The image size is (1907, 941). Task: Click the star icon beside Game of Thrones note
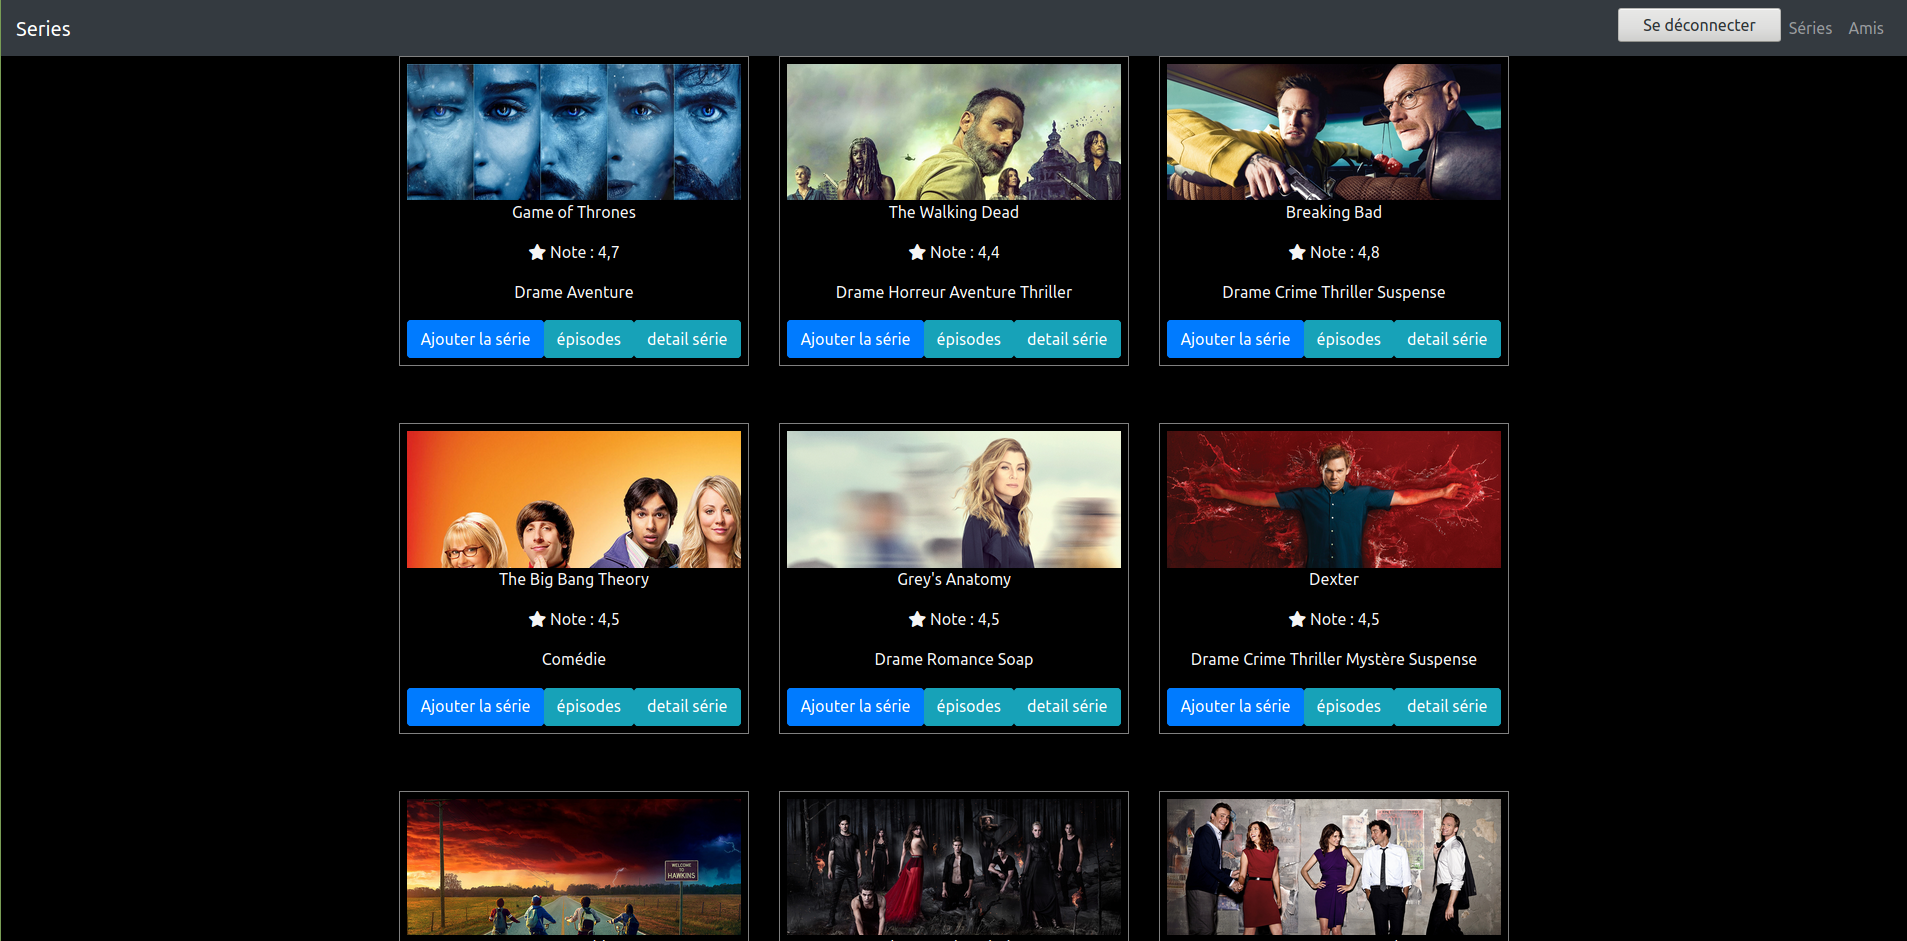(537, 252)
